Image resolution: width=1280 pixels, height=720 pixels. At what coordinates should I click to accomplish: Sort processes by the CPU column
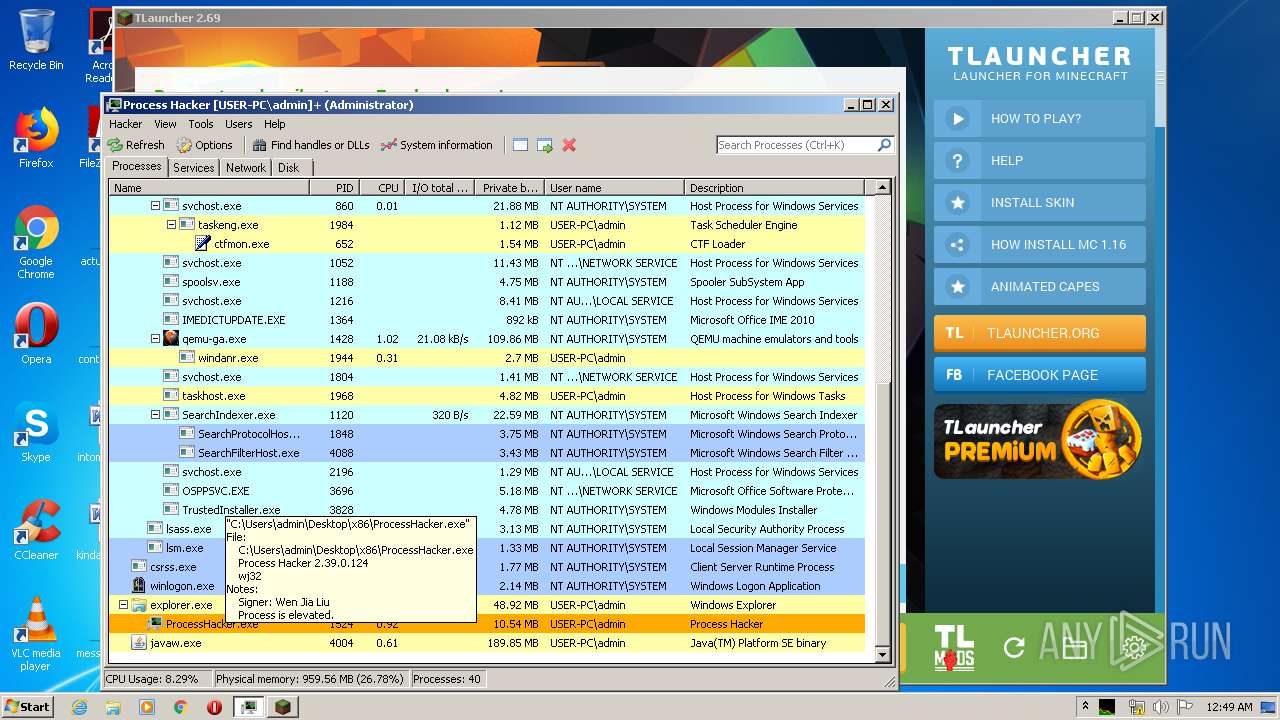(x=382, y=188)
